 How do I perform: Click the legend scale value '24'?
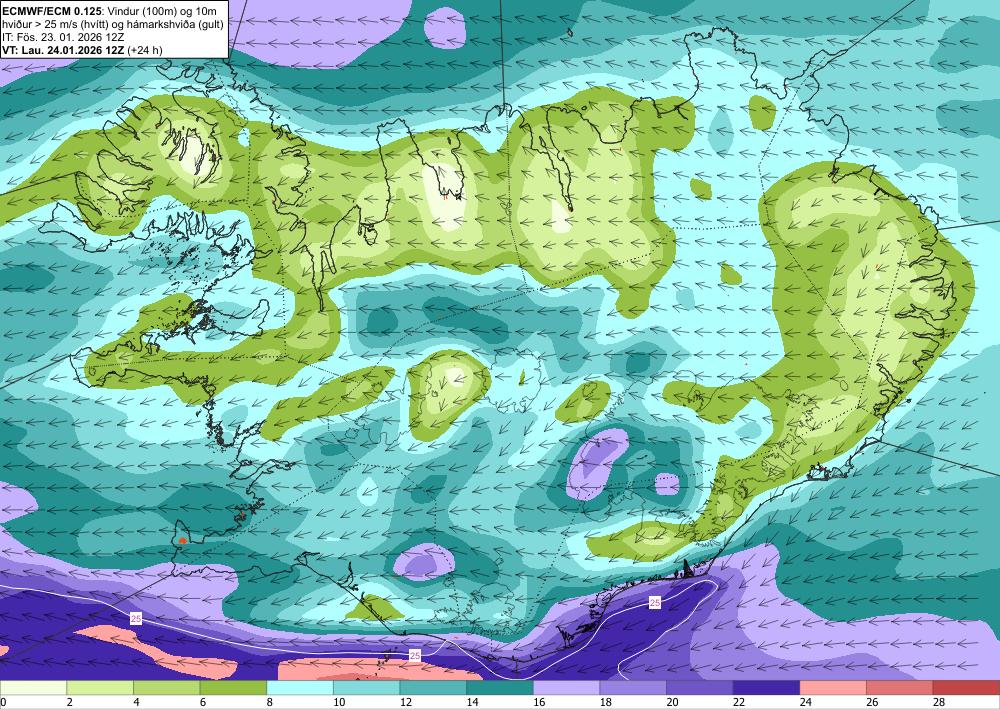pyautogui.click(x=805, y=702)
